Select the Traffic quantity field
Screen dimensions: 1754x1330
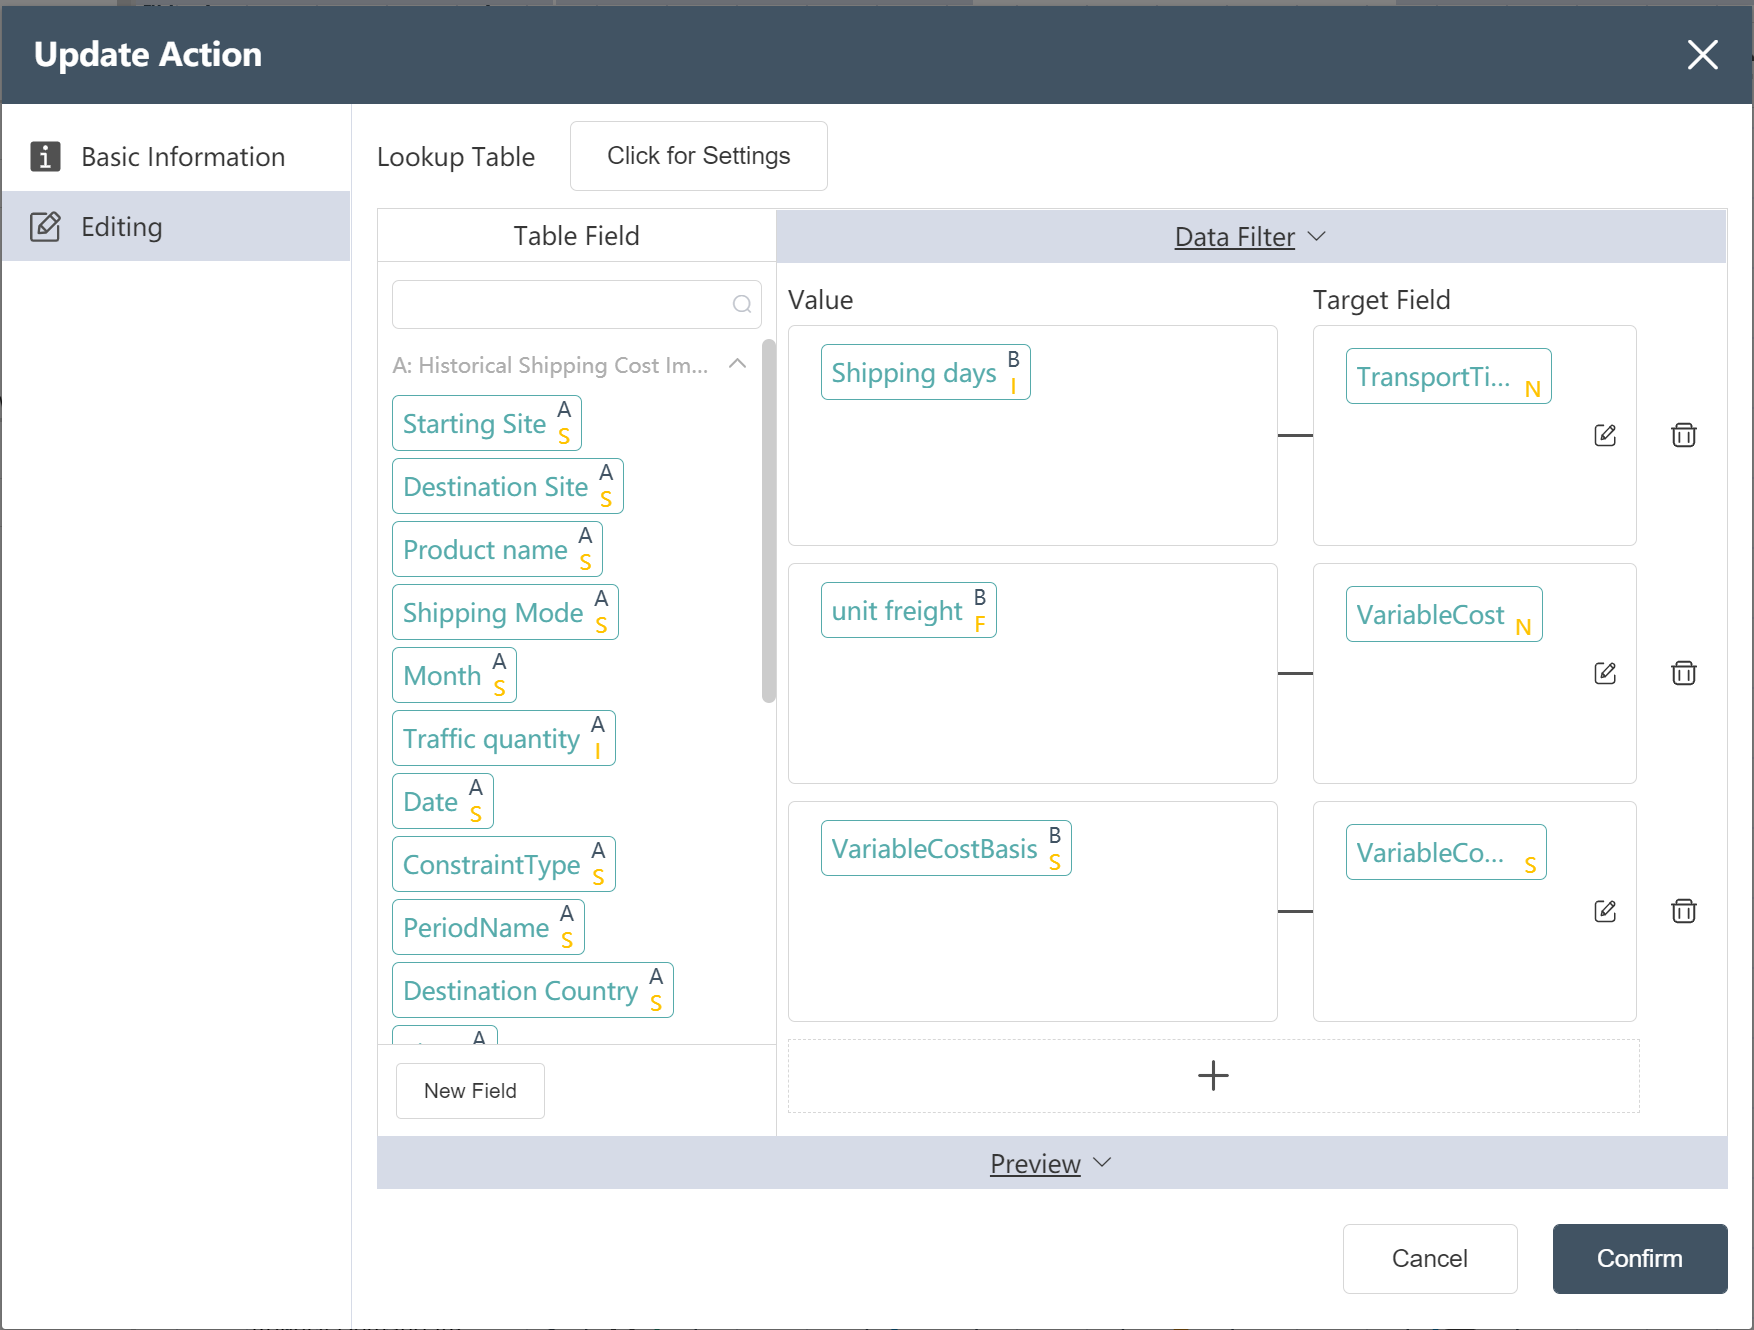504,738
